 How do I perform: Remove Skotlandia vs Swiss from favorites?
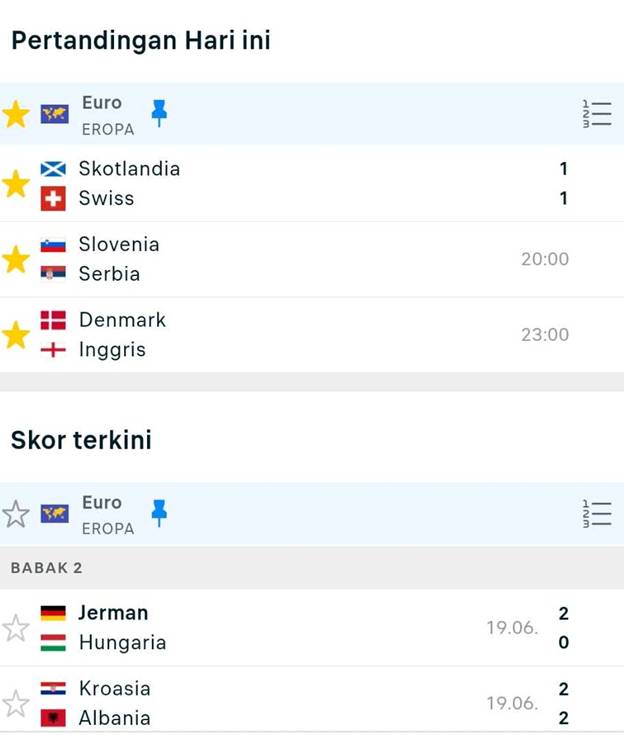[16, 184]
